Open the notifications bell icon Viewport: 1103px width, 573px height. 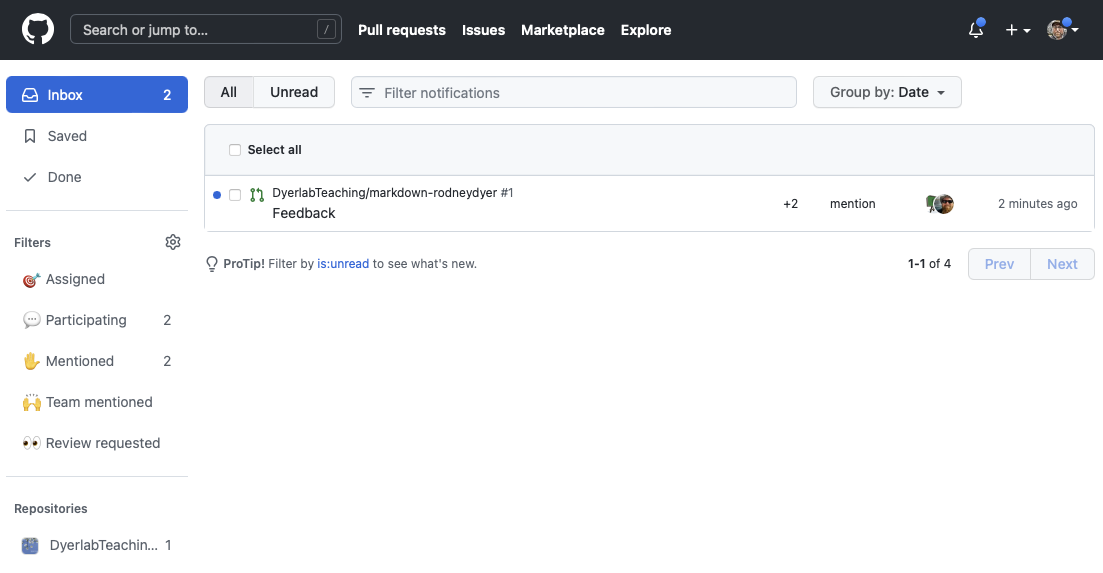point(976,30)
